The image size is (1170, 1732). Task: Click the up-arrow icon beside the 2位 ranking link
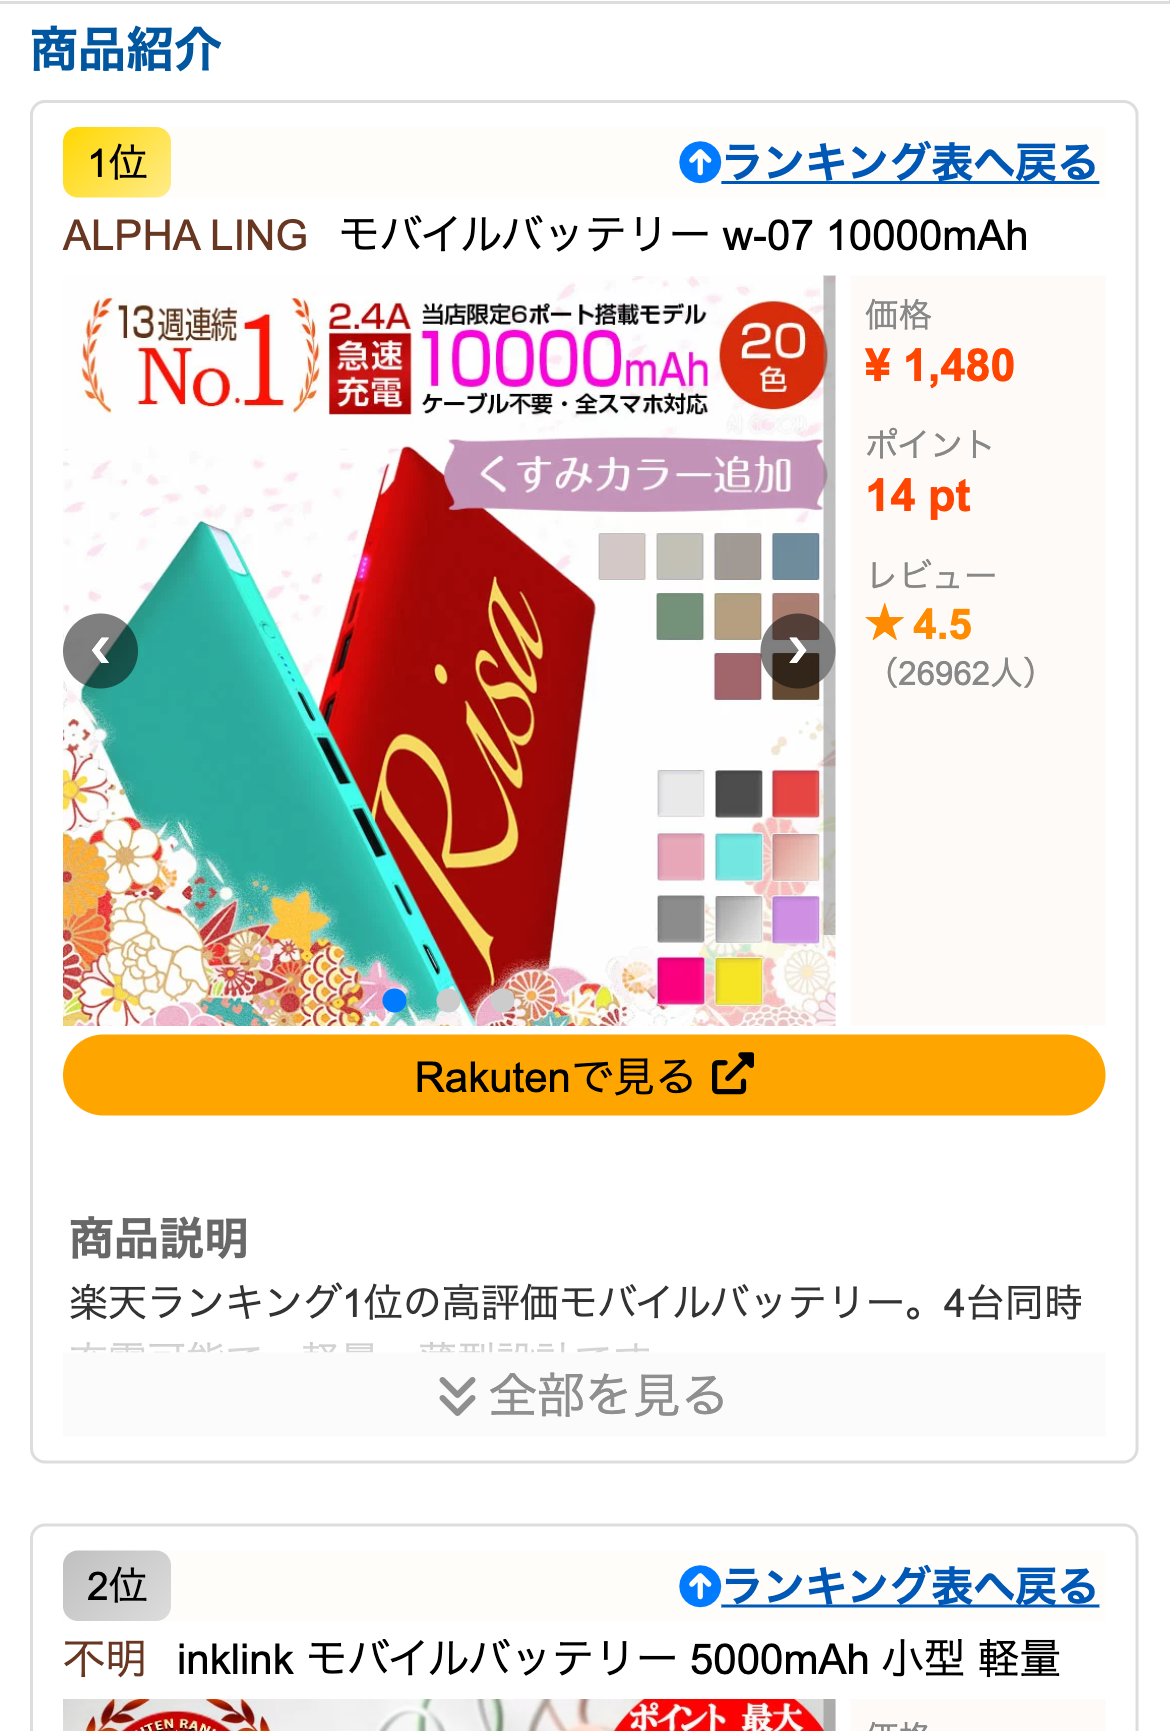[x=700, y=1586]
